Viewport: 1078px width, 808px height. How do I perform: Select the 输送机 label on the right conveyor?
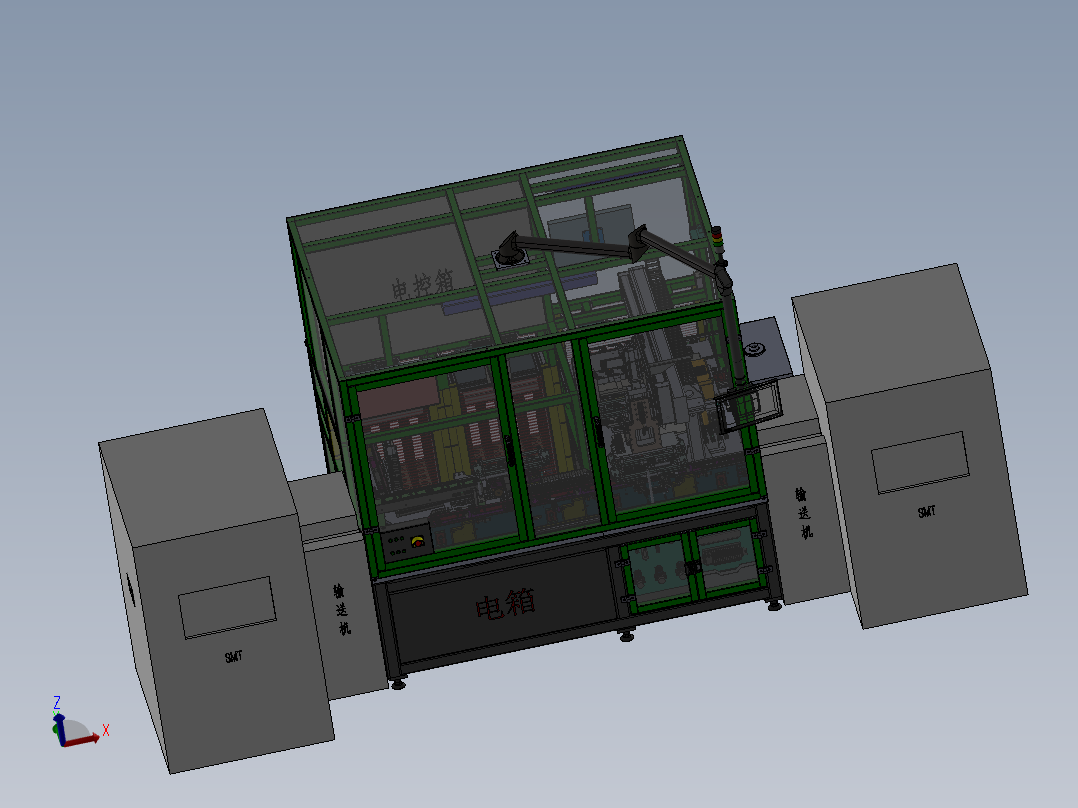[x=804, y=513]
